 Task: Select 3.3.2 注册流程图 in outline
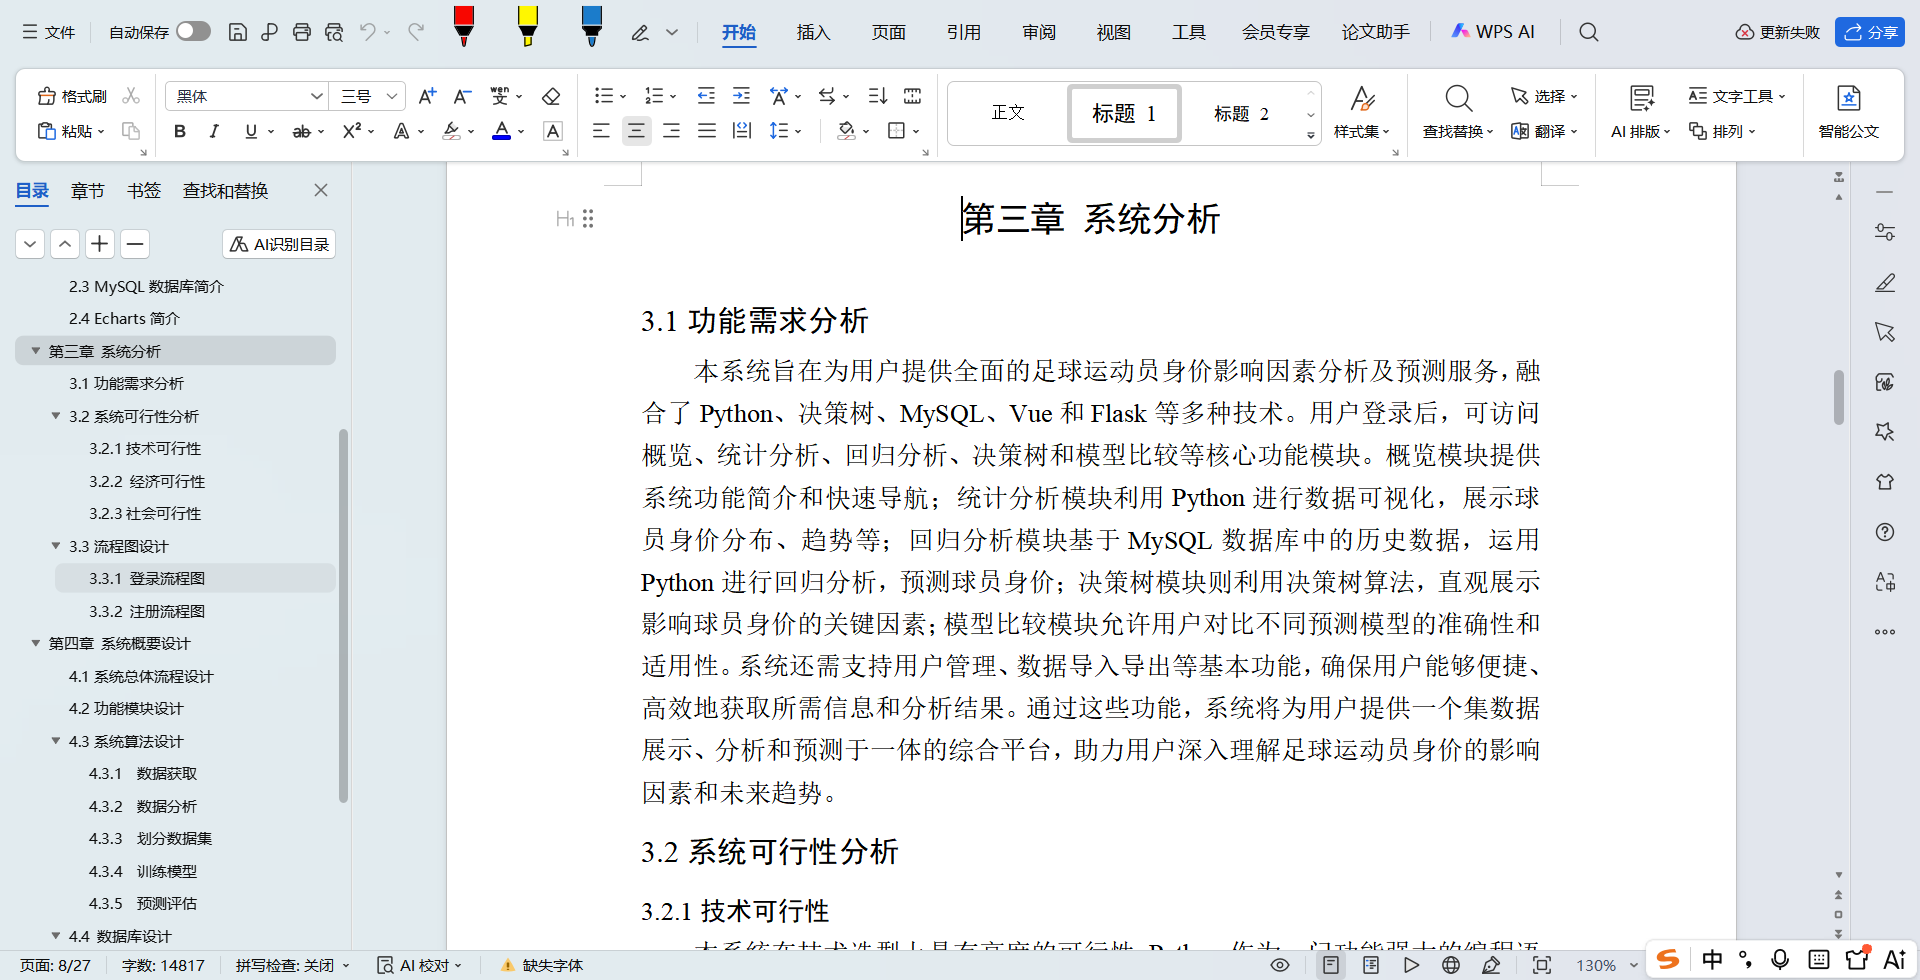[x=147, y=611]
